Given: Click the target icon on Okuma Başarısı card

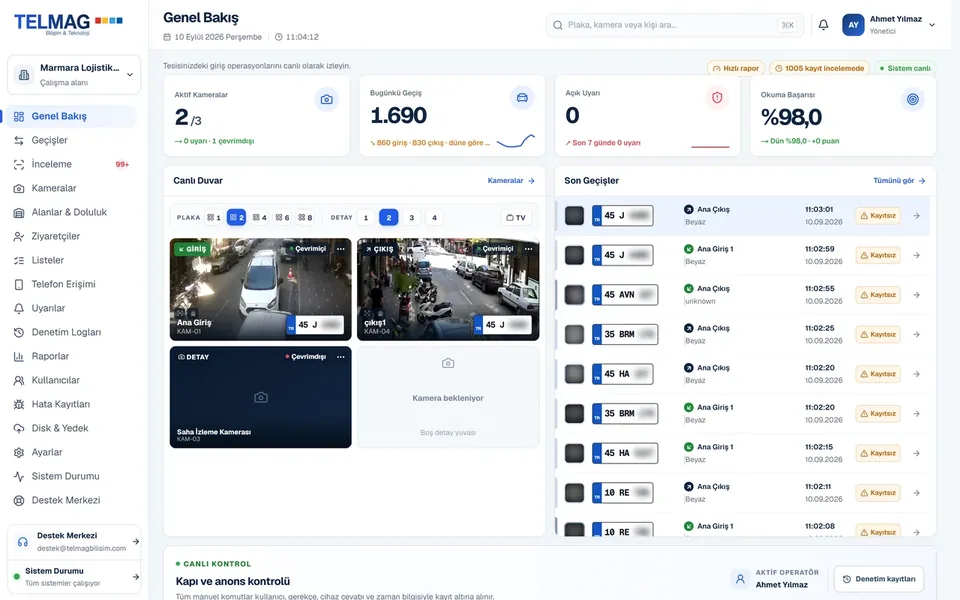Looking at the screenshot, I should 912,99.
